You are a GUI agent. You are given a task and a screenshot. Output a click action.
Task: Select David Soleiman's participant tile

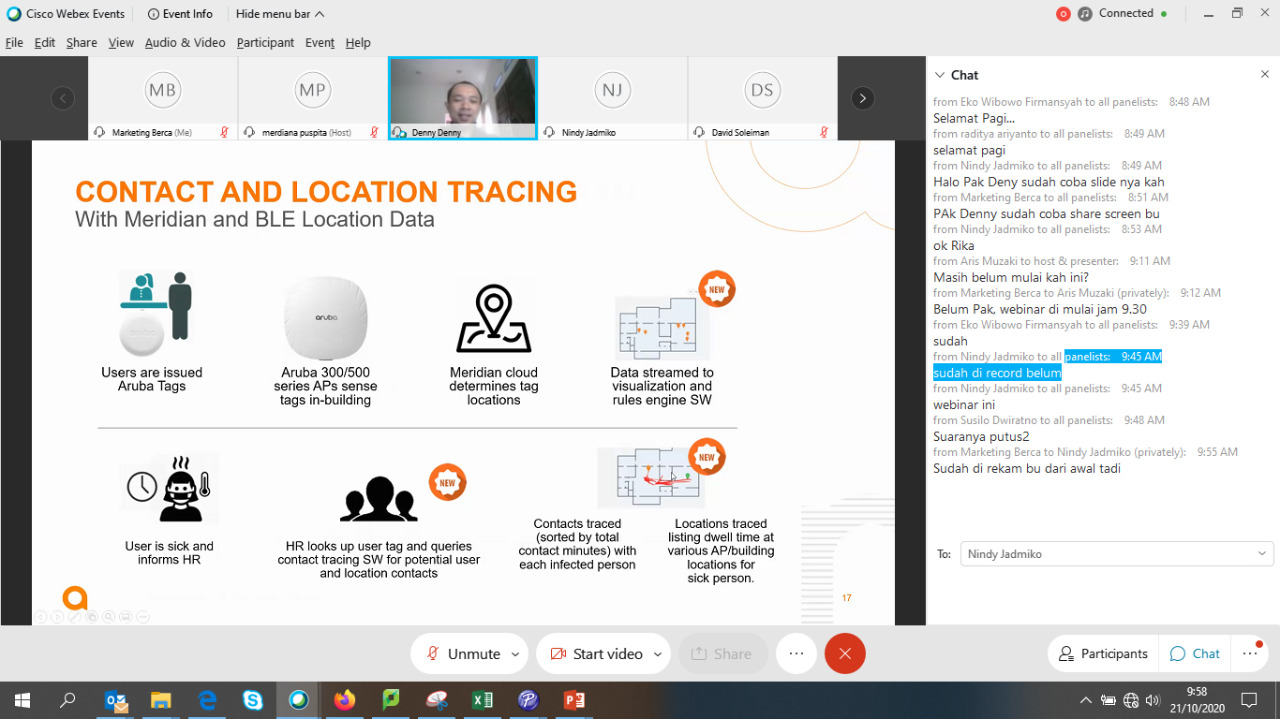click(x=763, y=98)
